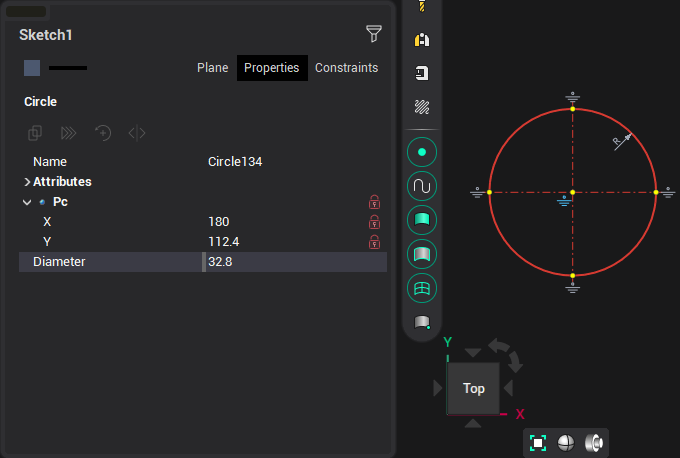The image size is (680, 458).
Task: Select the spline curve tool
Action: tap(422, 186)
